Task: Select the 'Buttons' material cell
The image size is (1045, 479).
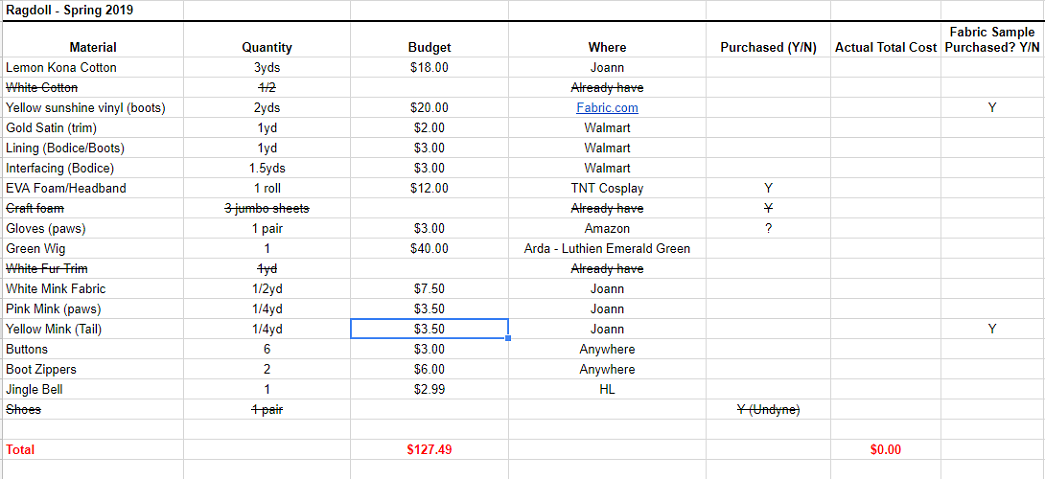Action: 93,349
